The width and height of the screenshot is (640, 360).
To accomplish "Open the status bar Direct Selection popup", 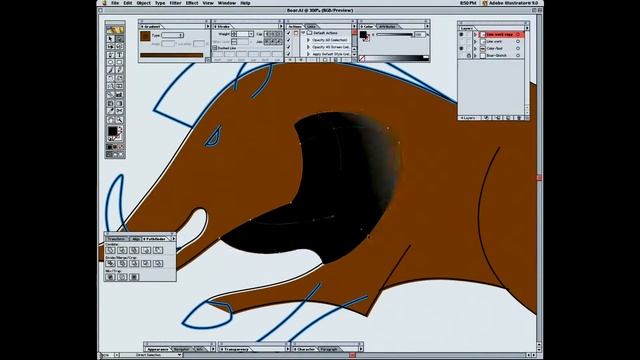I will point(179,355).
